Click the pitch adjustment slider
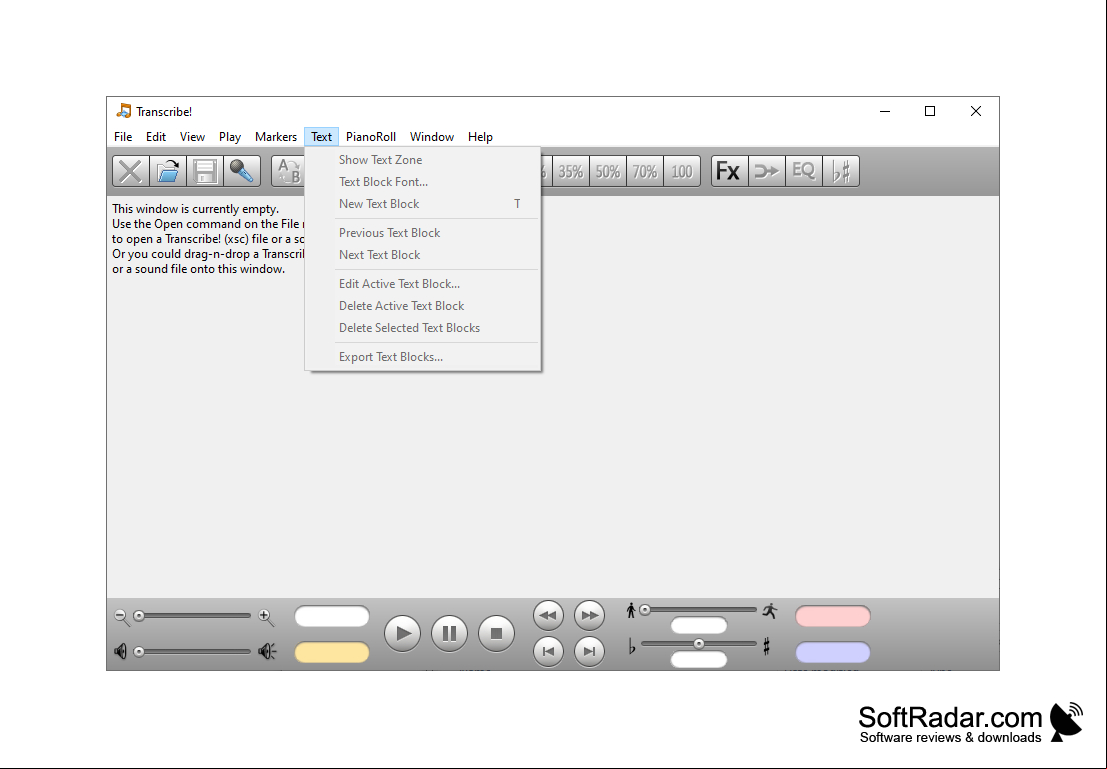The height and width of the screenshot is (769, 1107). 698,643
